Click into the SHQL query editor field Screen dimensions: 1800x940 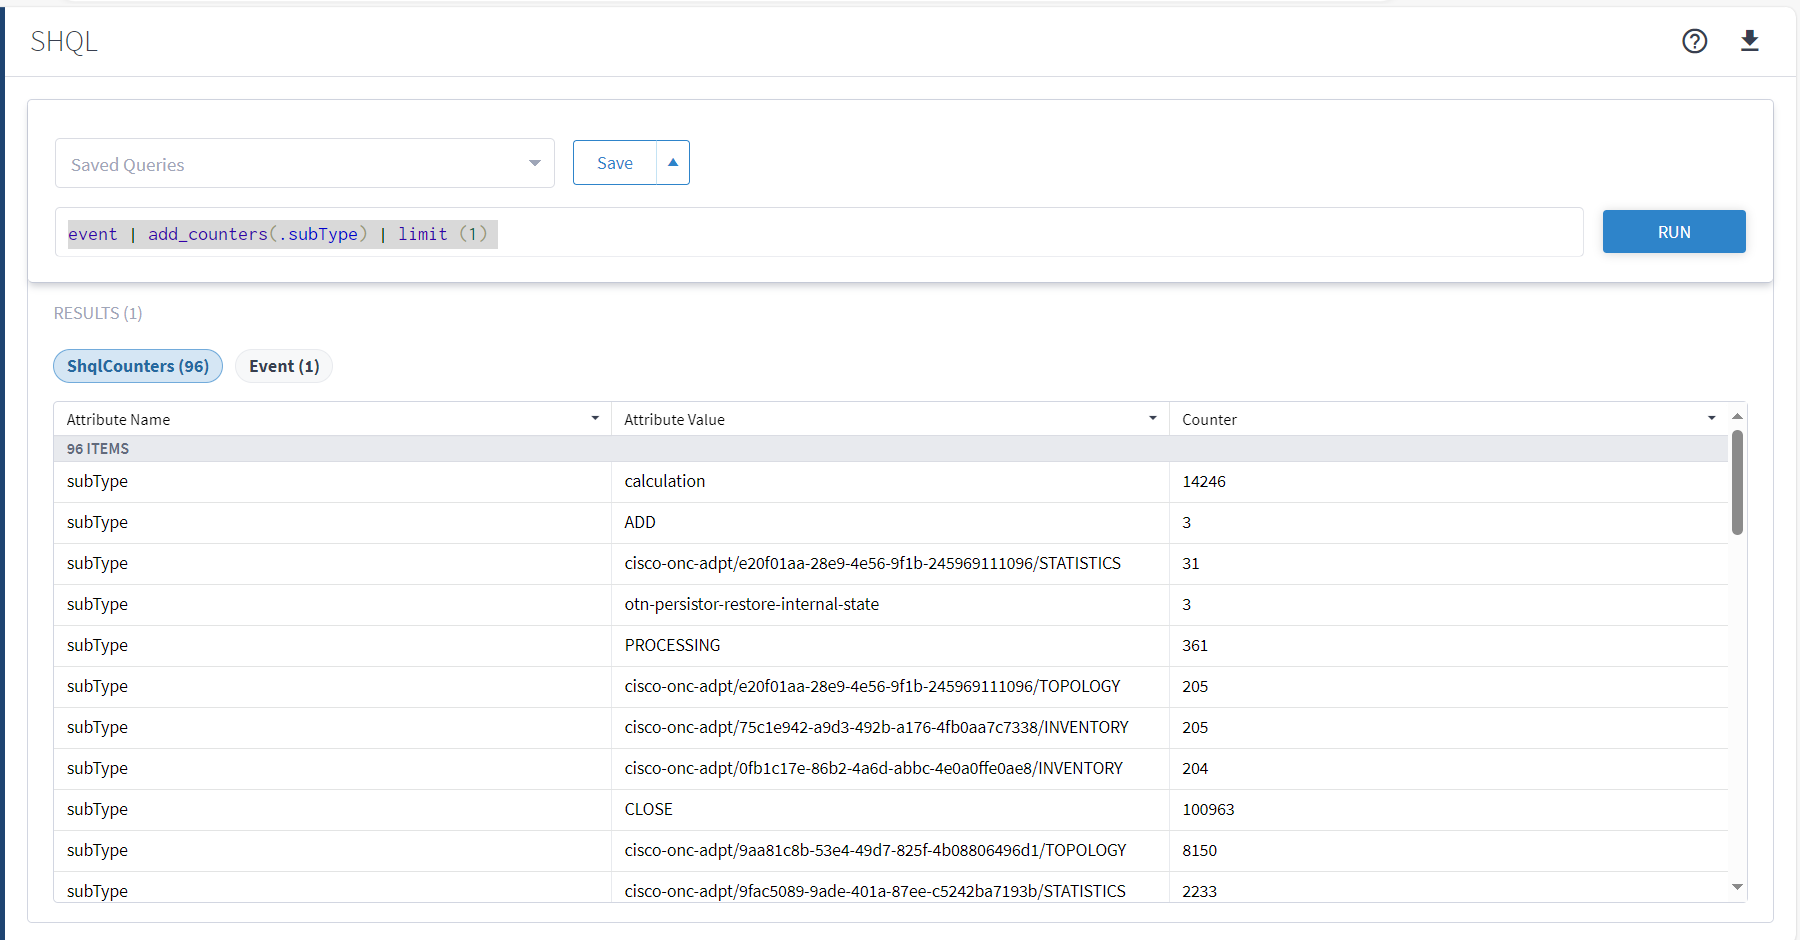pos(1000,233)
